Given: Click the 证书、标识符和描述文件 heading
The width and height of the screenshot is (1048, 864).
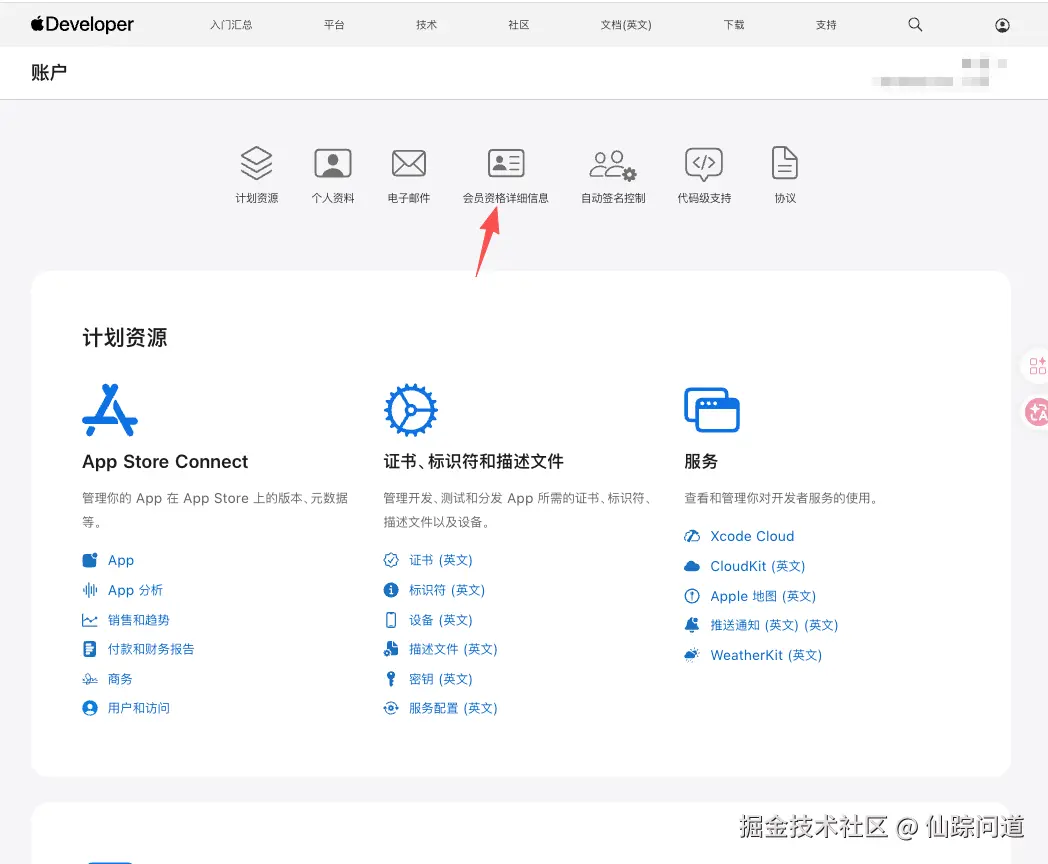Looking at the screenshot, I should click(473, 461).
